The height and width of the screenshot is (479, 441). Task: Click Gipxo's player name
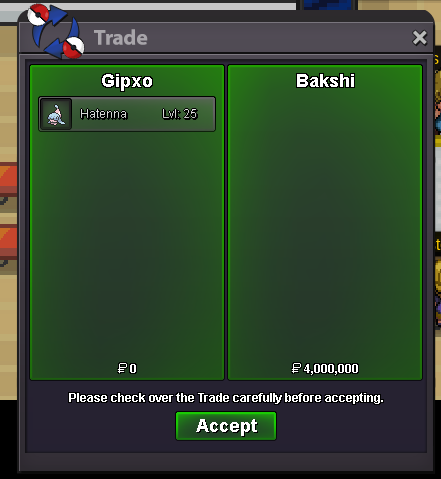click(x=127, y=81)
